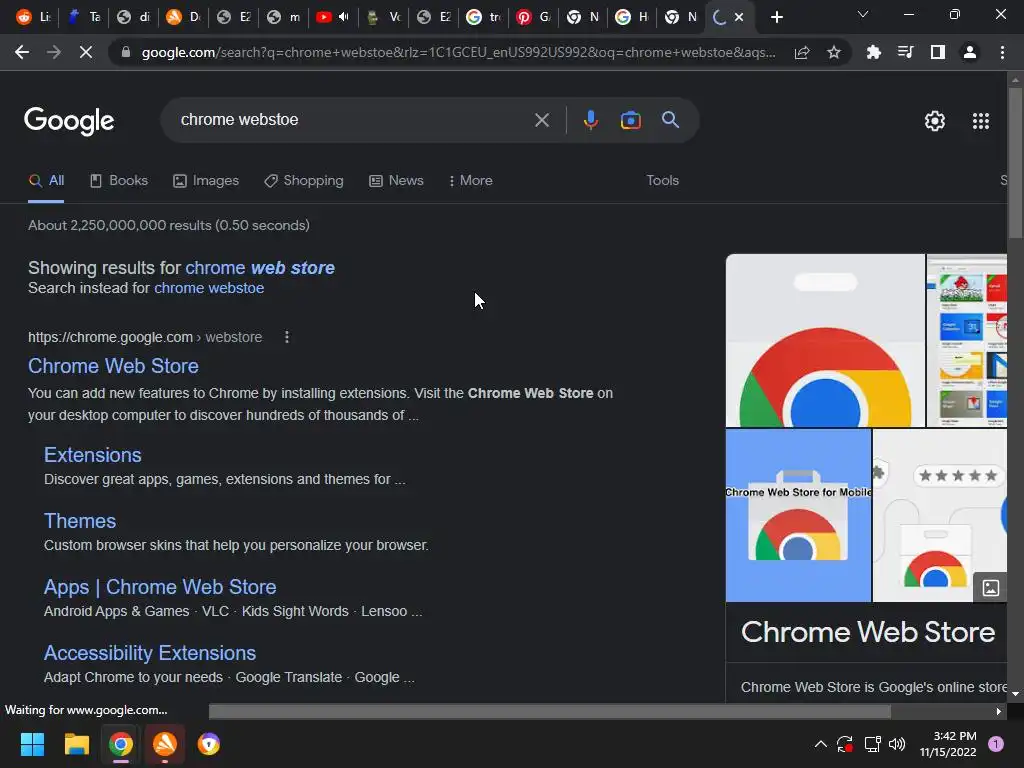Screen dimensions: 1024x768
Task: Open the media control icon in toolbar
Action: (x=905, y=52)
